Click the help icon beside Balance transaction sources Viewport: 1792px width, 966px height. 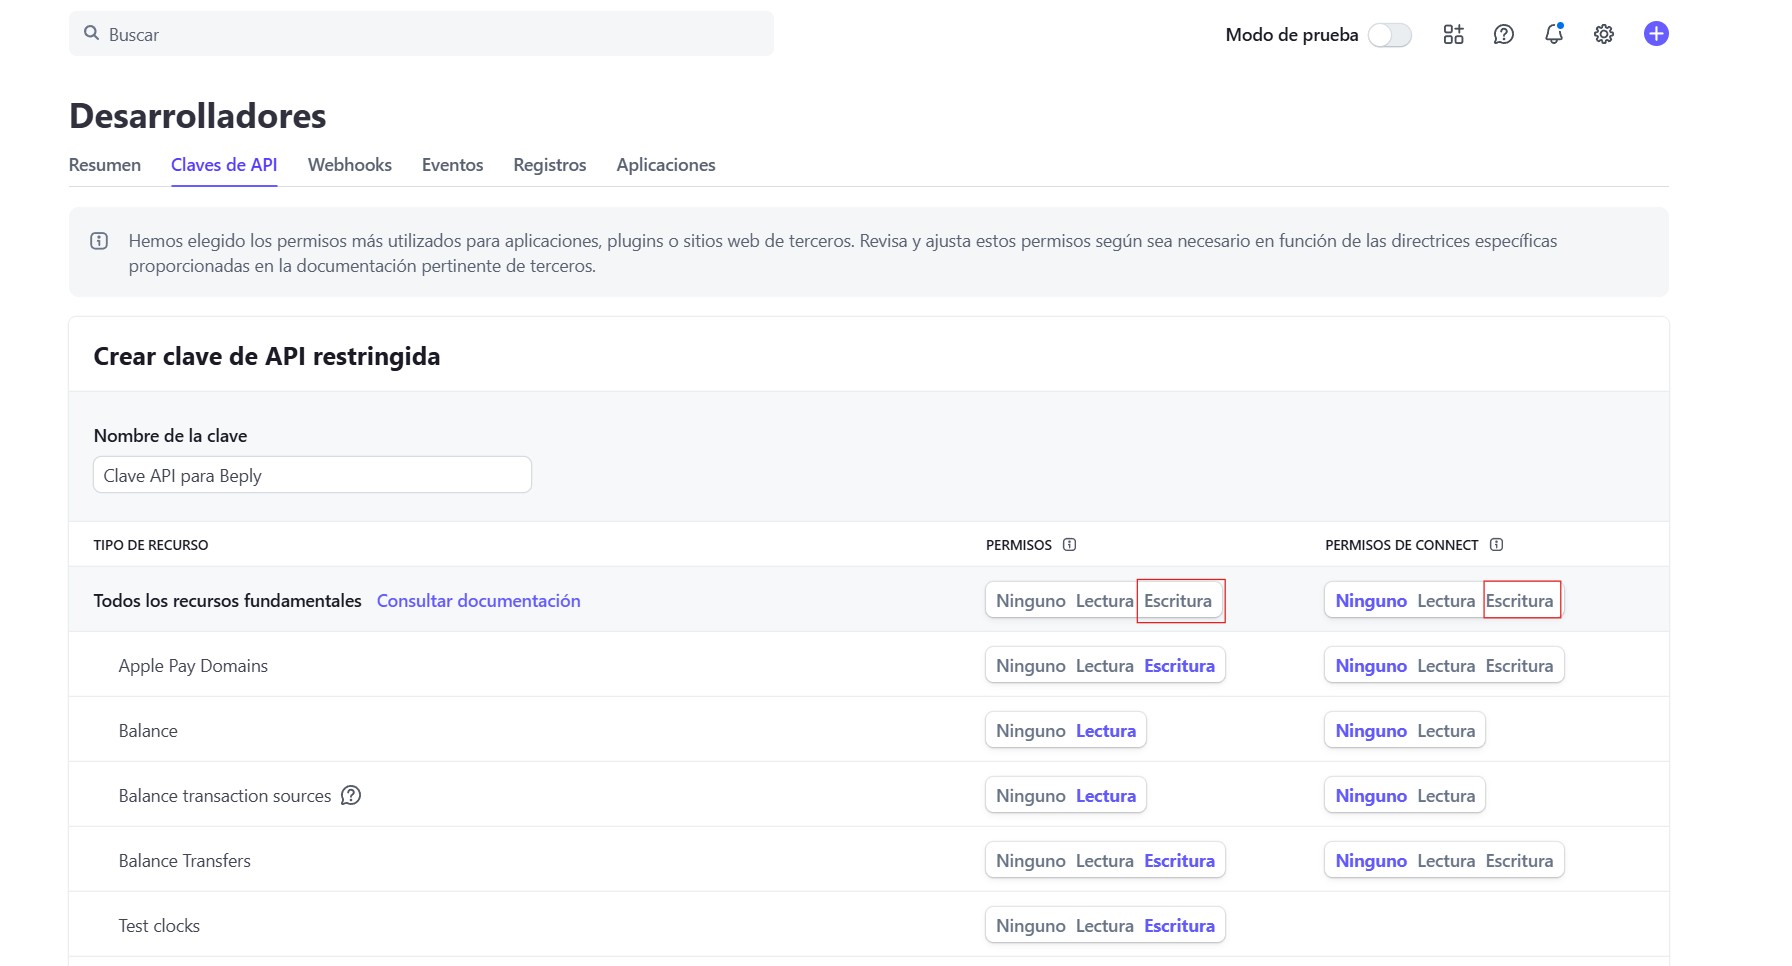(351, 795)
